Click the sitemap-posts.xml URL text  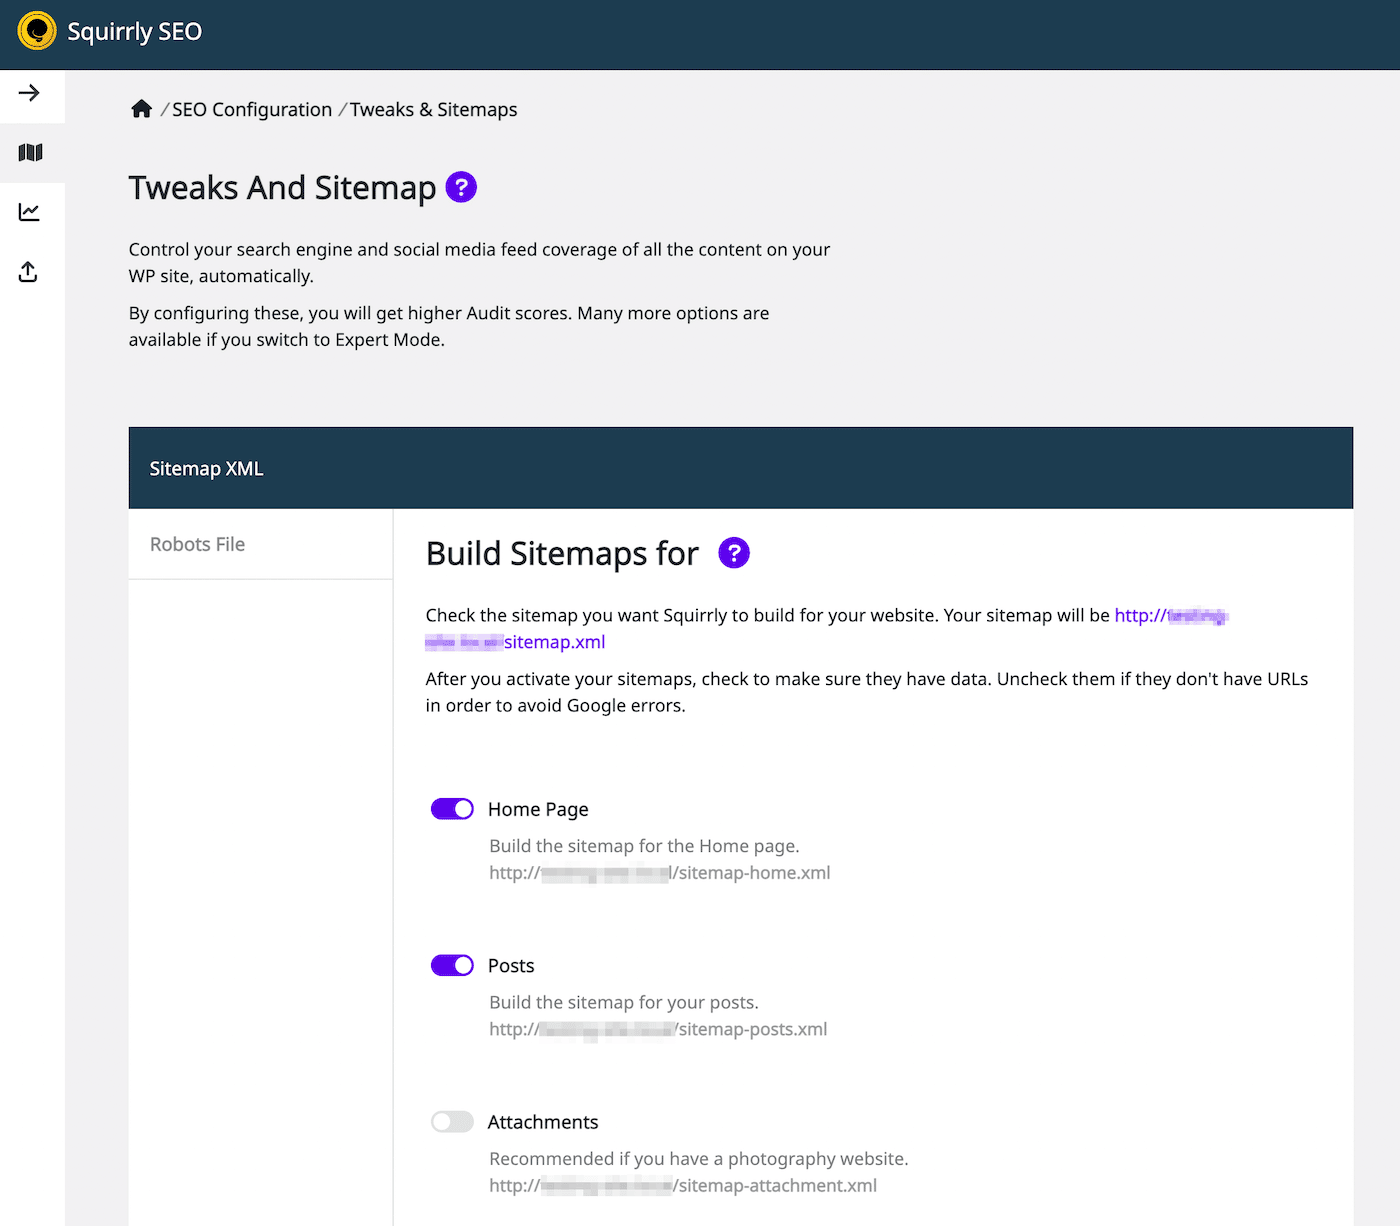pyautogui.click(x=657, y=1028)
